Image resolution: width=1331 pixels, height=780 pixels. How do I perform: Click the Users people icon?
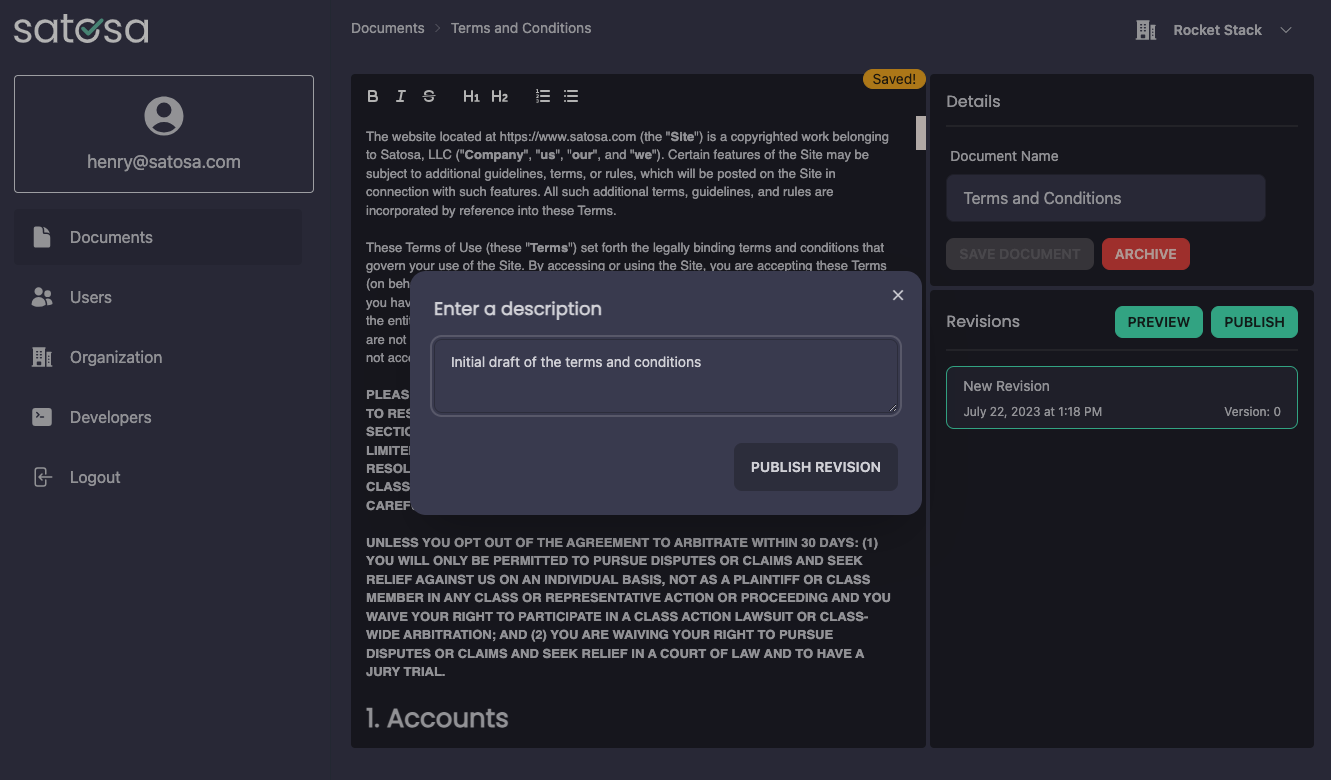[42, 297]
